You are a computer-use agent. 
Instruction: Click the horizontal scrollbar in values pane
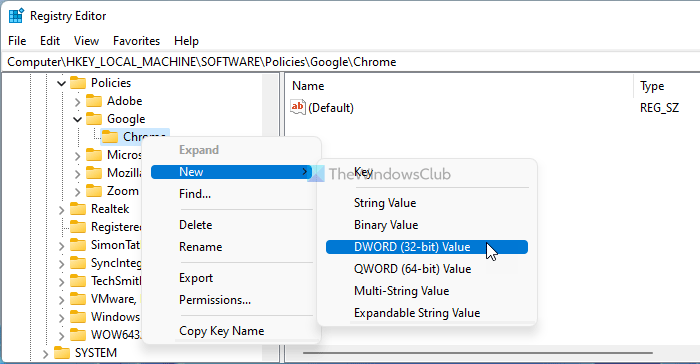tap(478, 353)
